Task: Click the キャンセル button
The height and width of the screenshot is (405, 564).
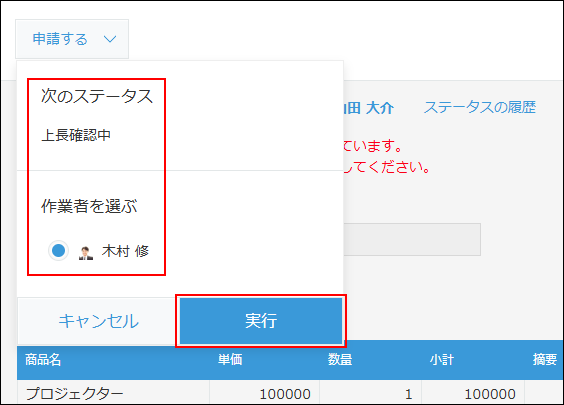Action: pyautogui.click(x=98, y=321)
